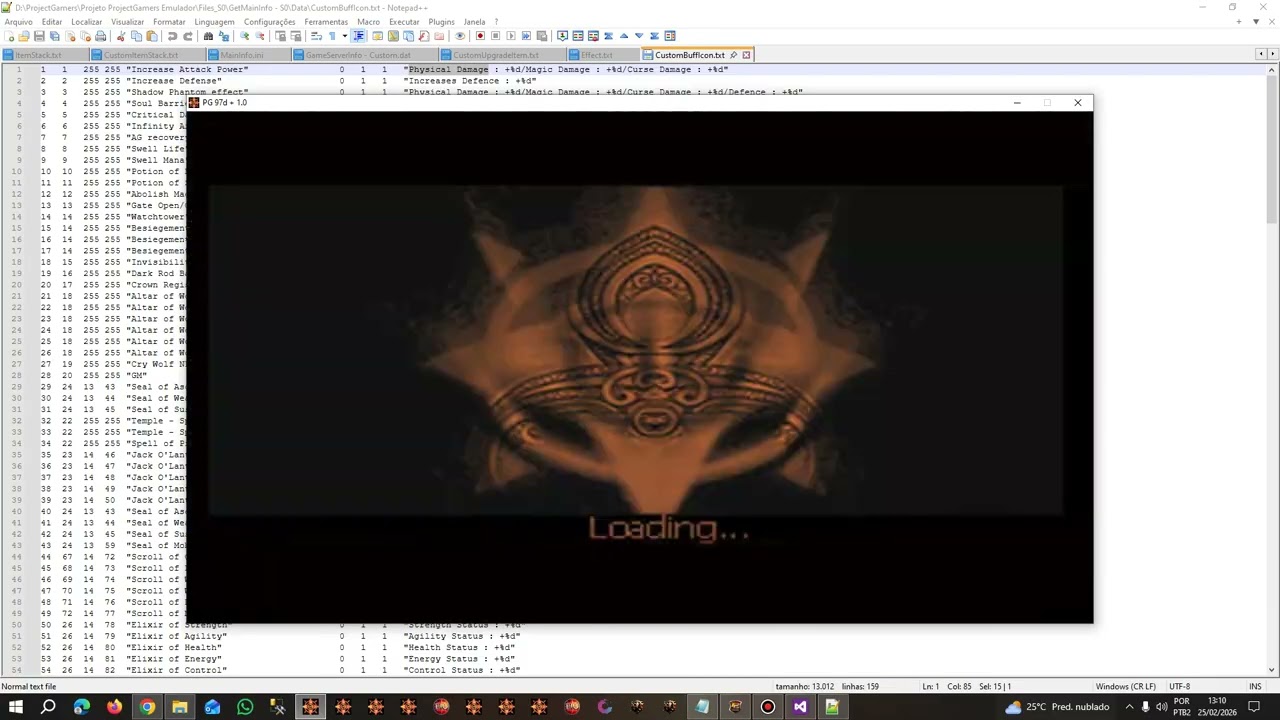Open File Explorer from the taskbar
Viewport: 1280px width, 720px height.
180,707
